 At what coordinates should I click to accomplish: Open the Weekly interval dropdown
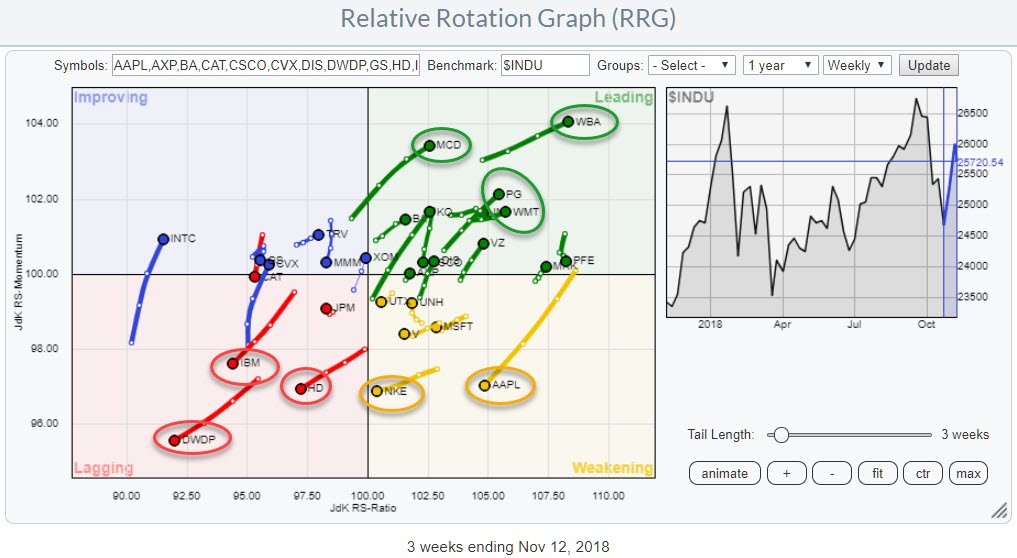point(857,66)
